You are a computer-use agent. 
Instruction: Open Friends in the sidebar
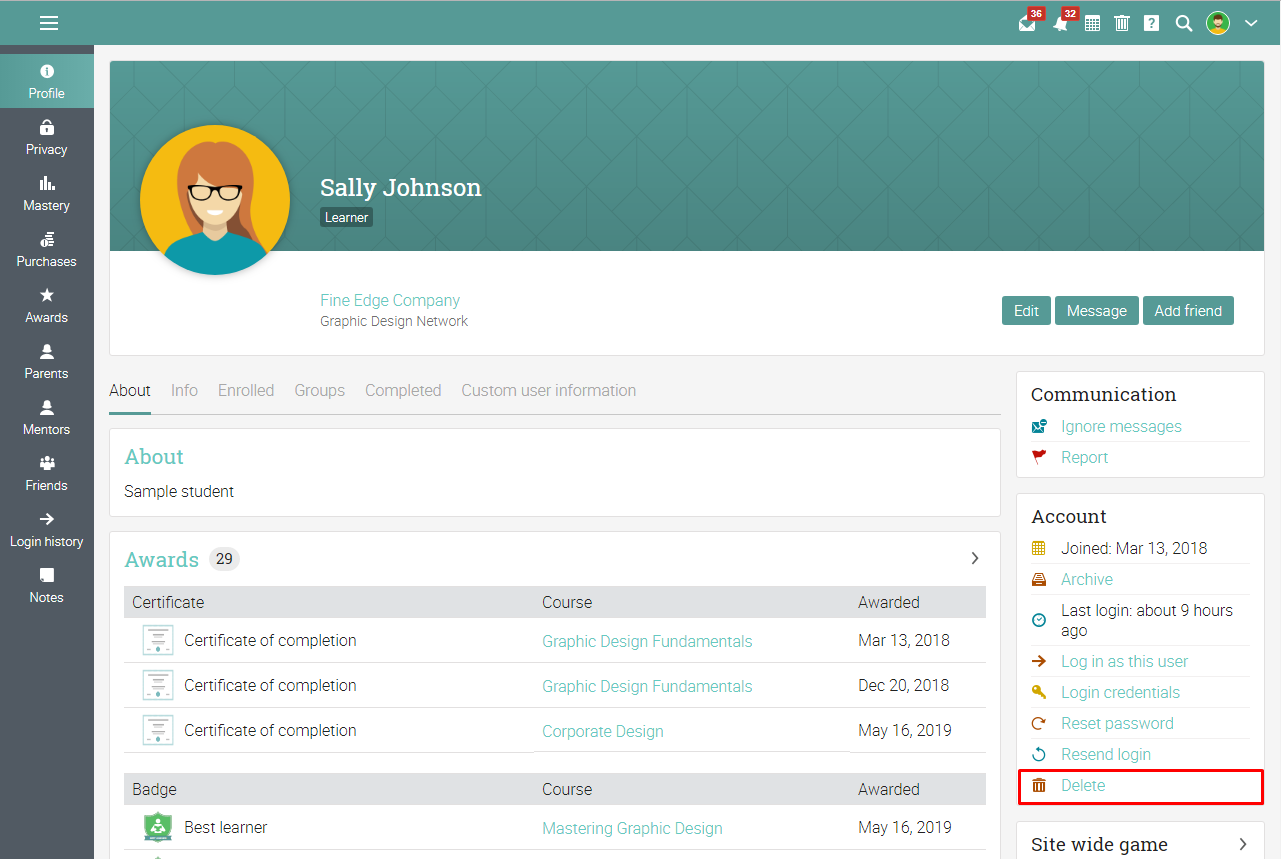click(47, 474)
